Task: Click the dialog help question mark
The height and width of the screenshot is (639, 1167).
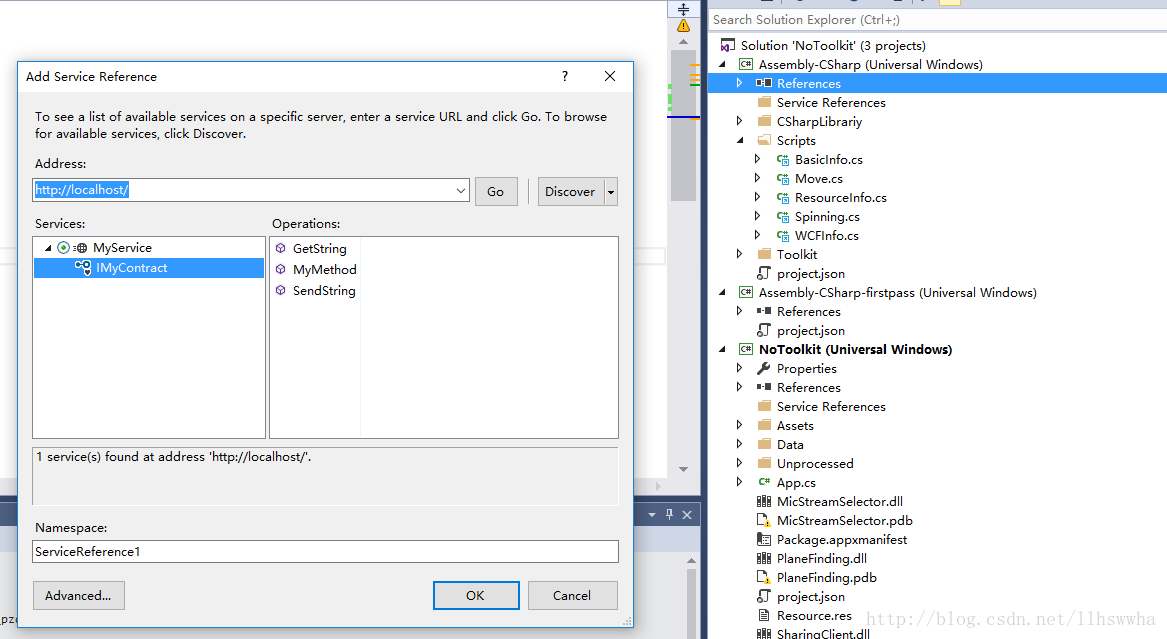Action: [x=565, y=76]
